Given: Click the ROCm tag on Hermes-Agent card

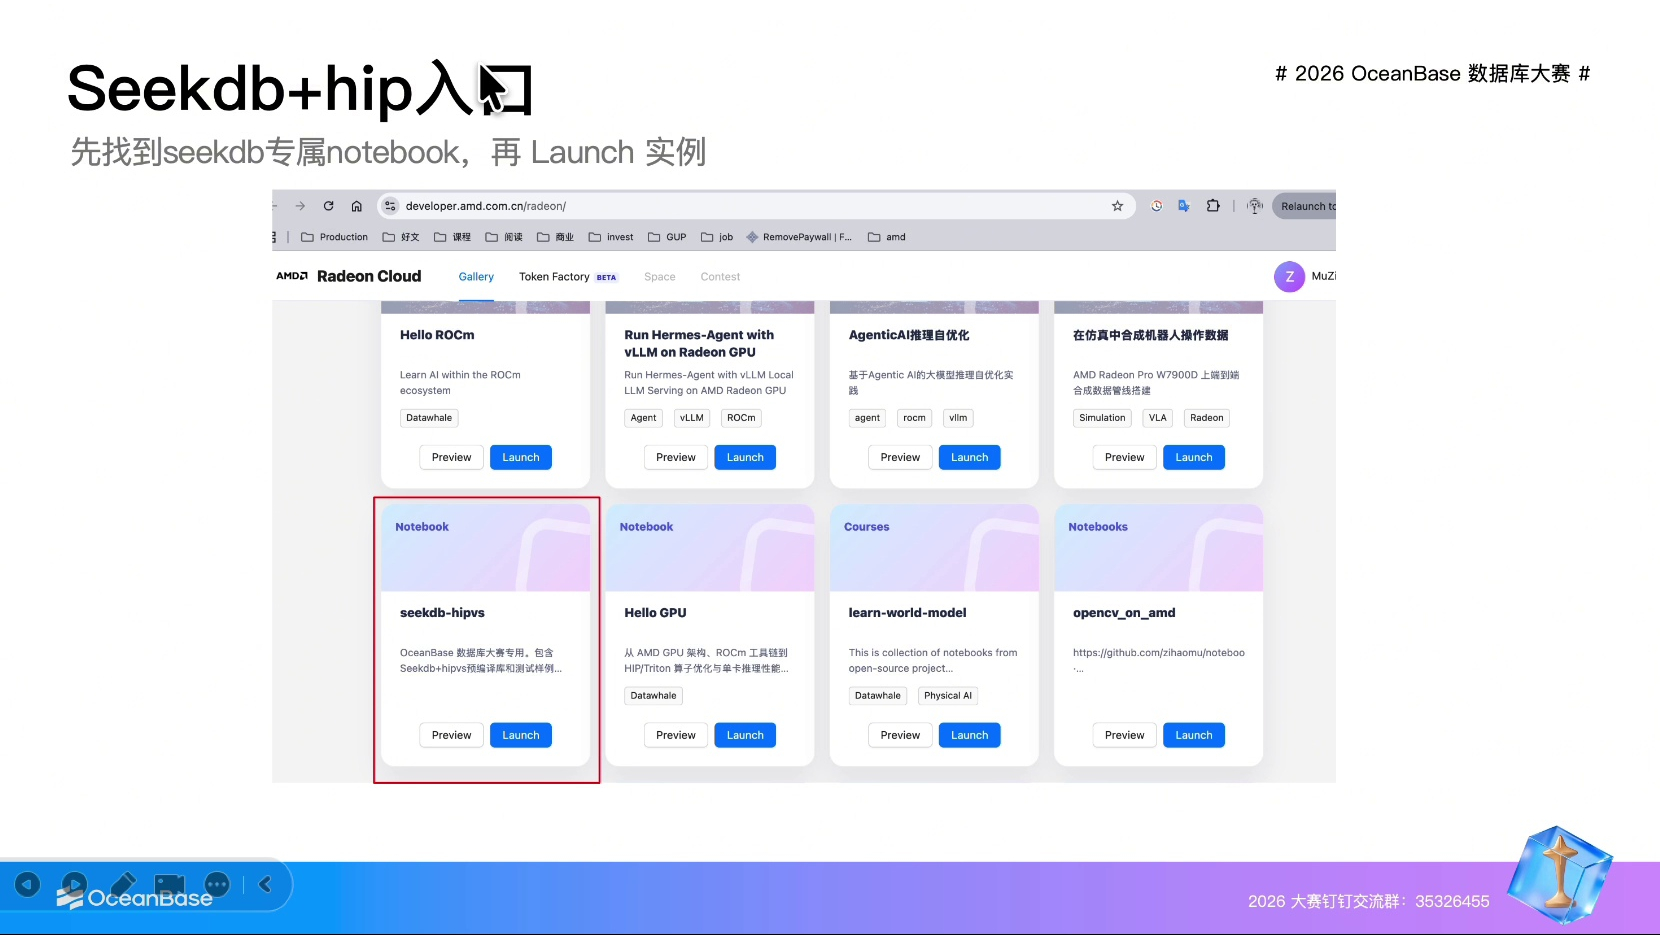Looking at the screenshot, I should point(741,418).
